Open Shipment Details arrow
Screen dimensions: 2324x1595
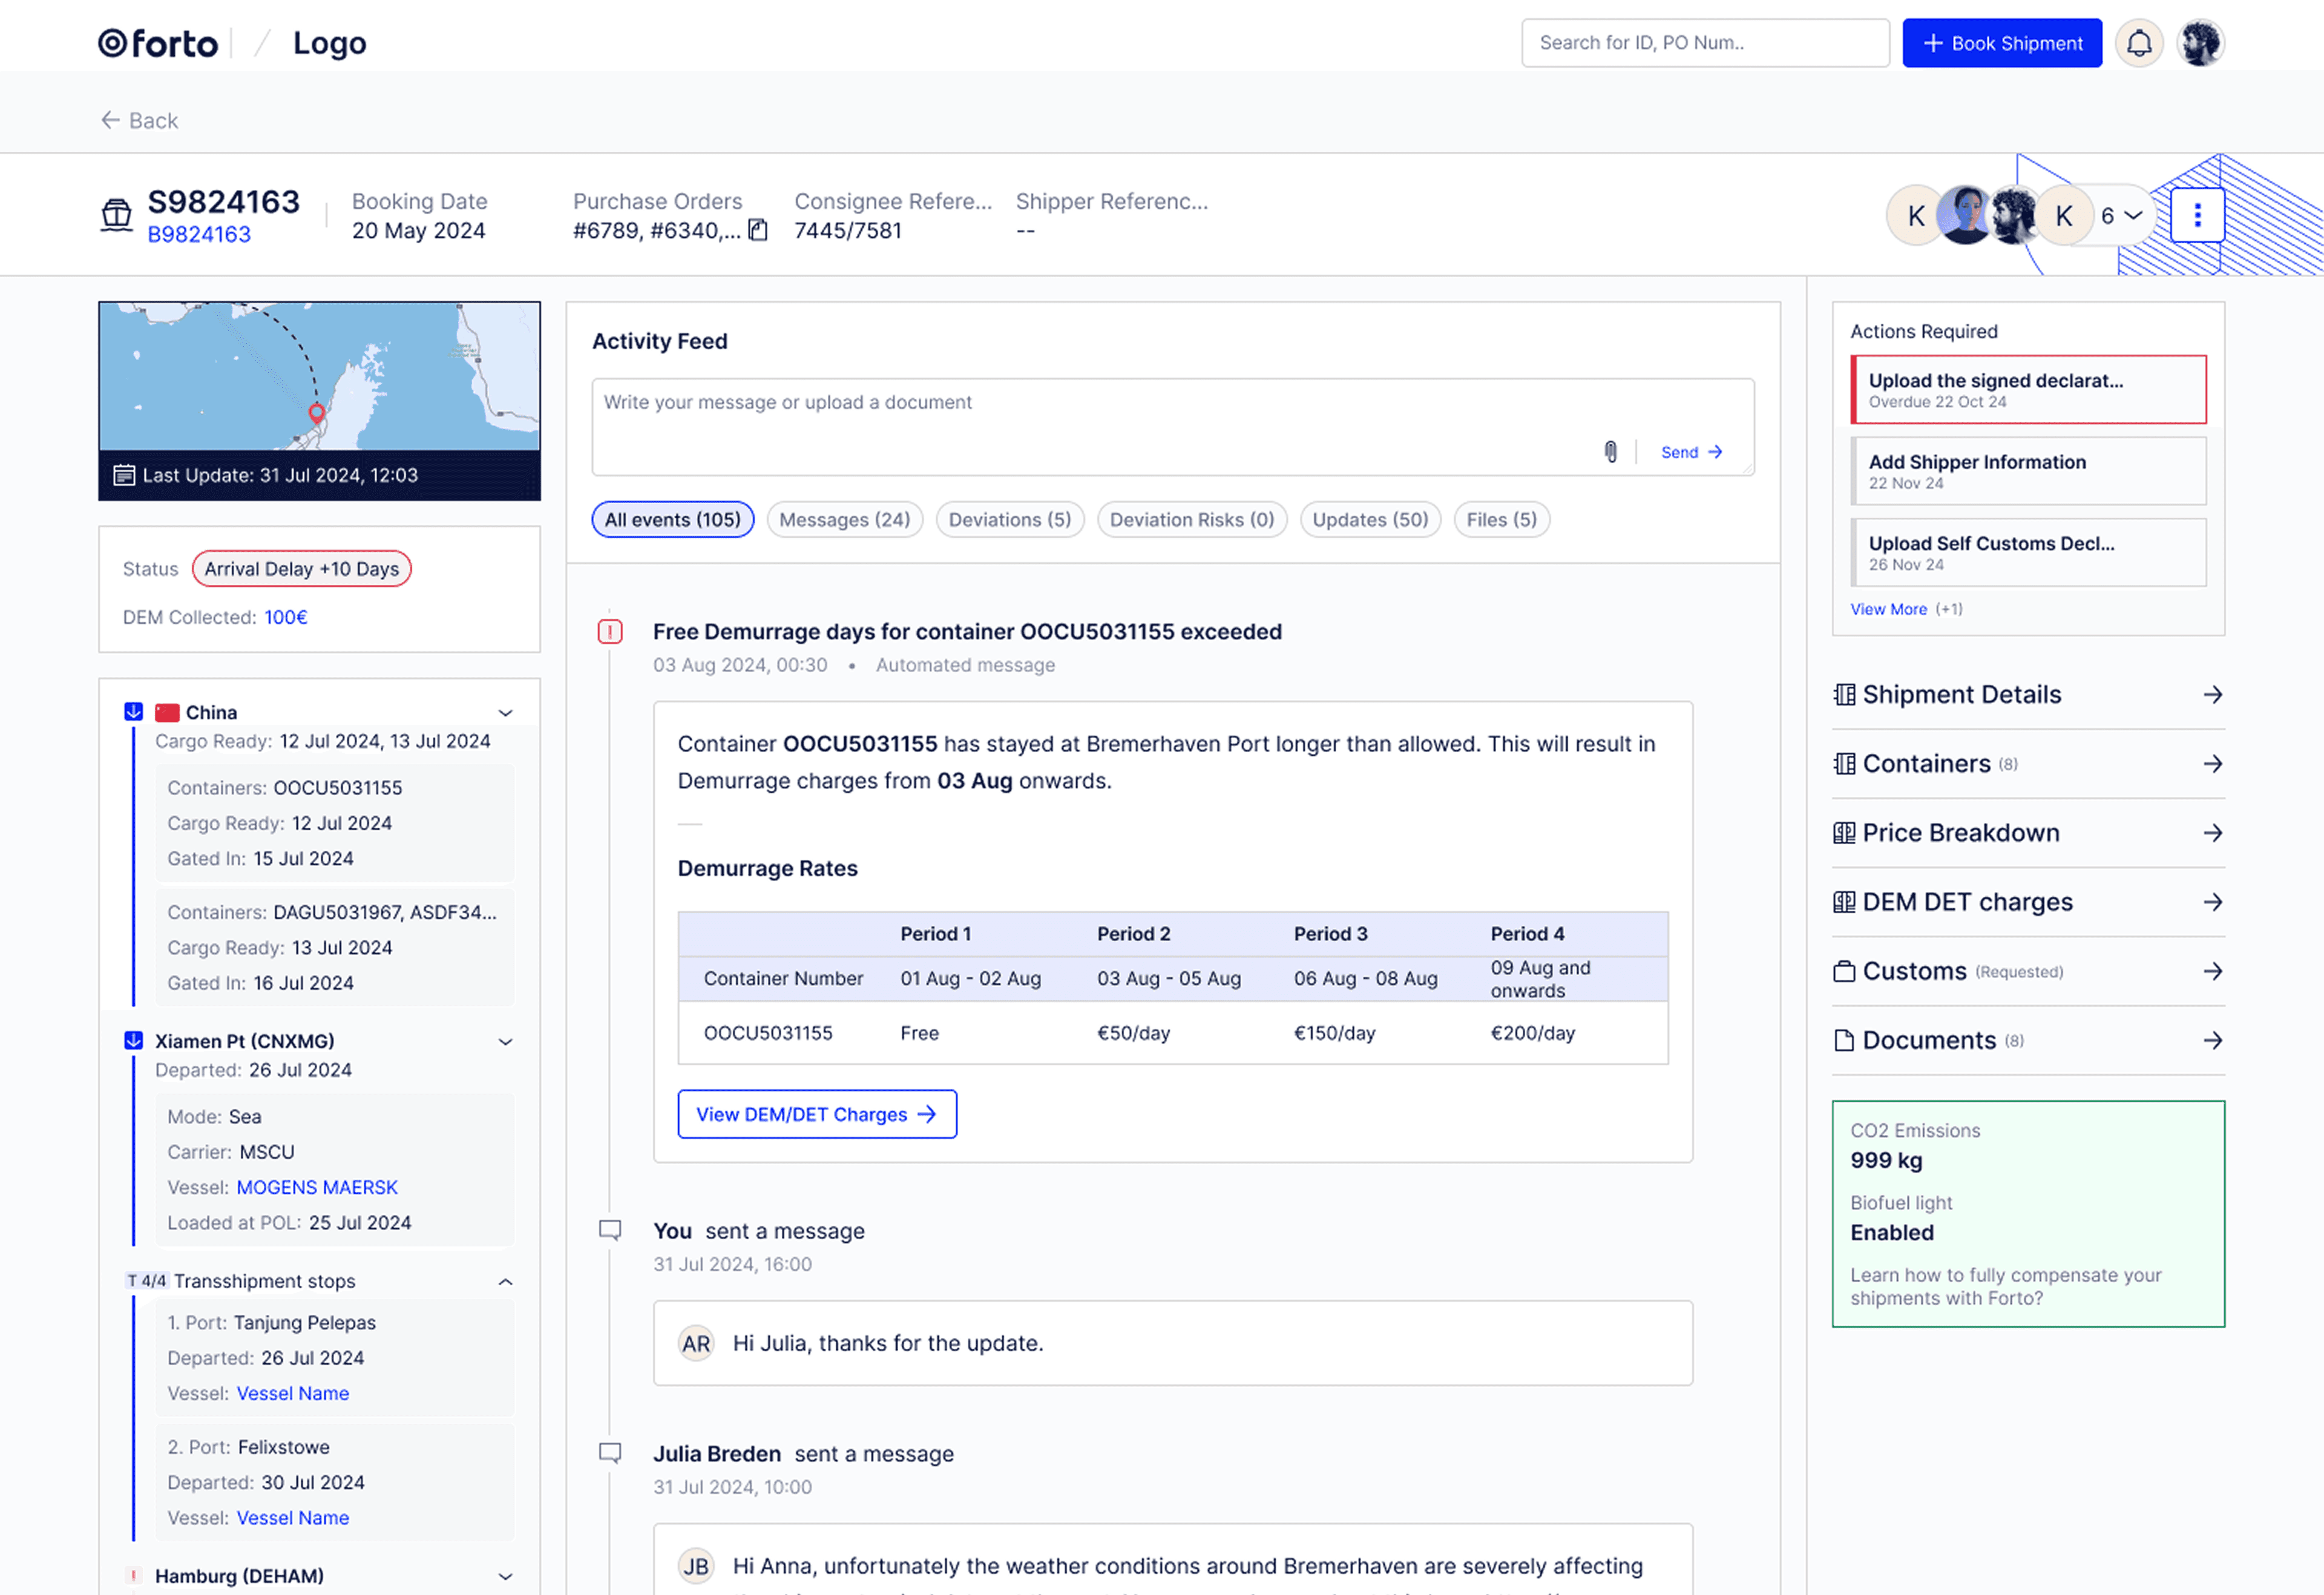tap(2212, 695)
